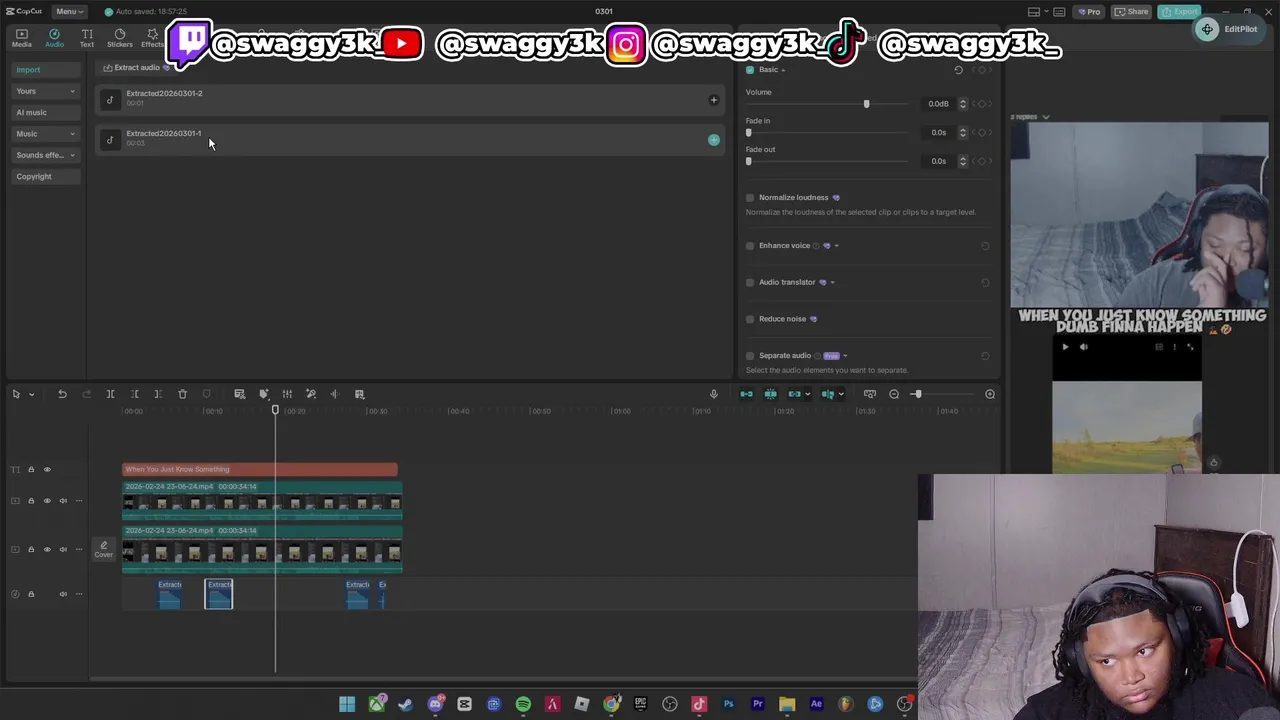Select Import in the audio sidebar
The height and width of the screenshot is (720, 1280).
pos(45,70)
